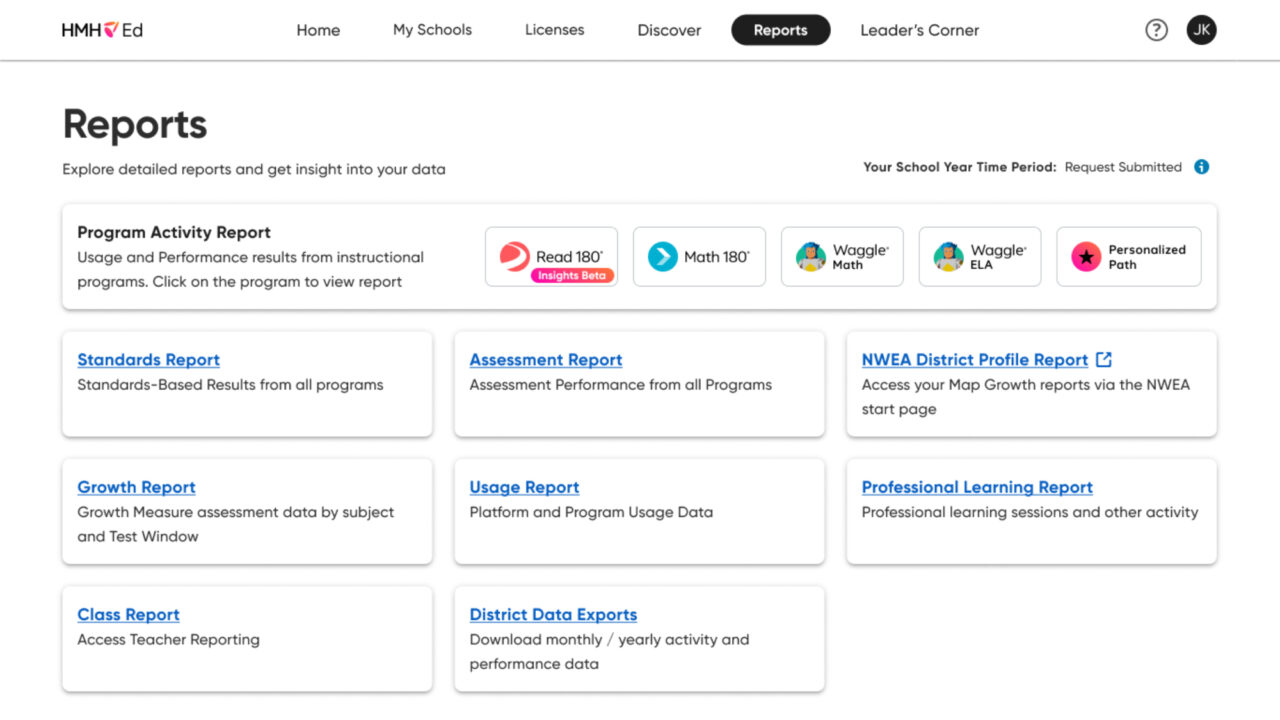Open the Discover tab

tap(669, 30)
